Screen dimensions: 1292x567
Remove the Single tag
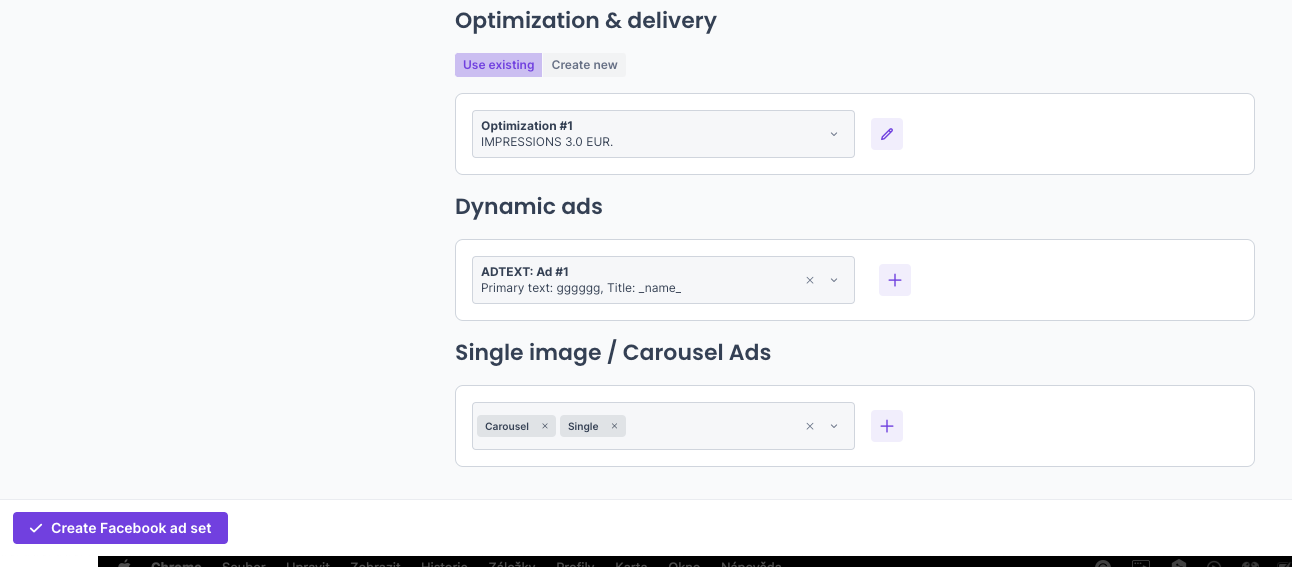(x=614, y=426)
